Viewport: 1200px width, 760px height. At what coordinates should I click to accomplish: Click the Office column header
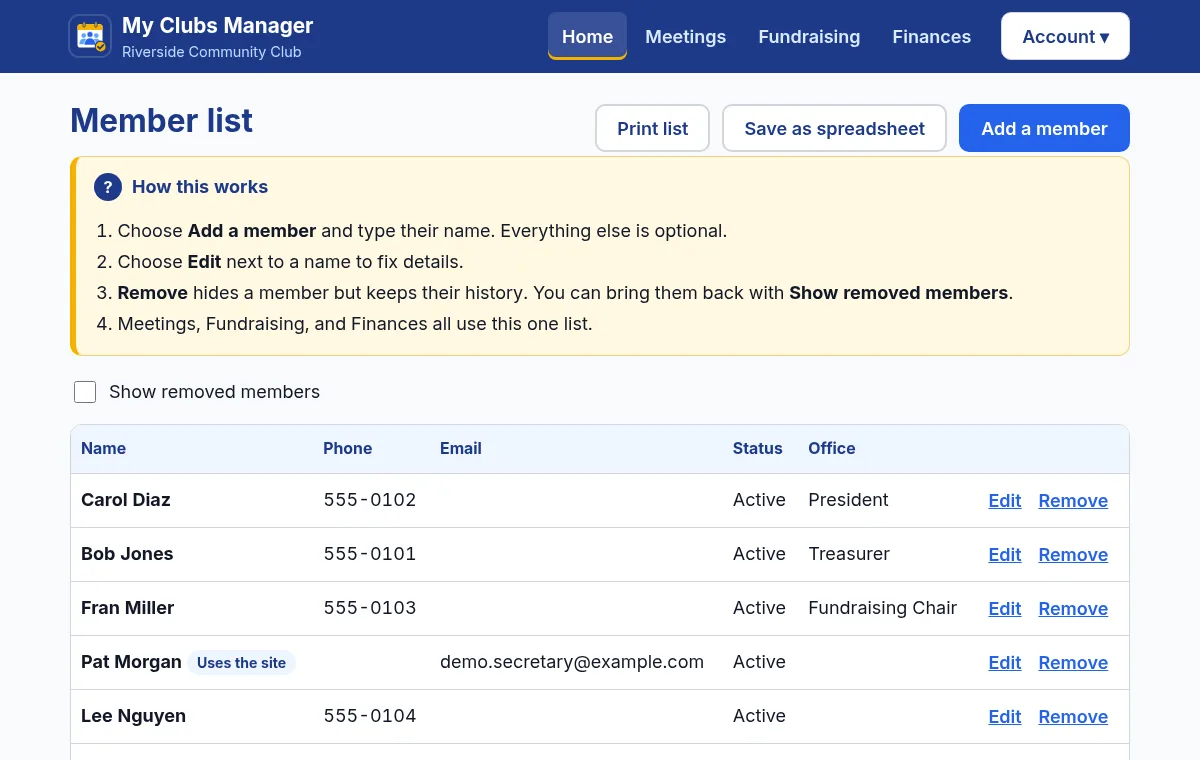831,448
